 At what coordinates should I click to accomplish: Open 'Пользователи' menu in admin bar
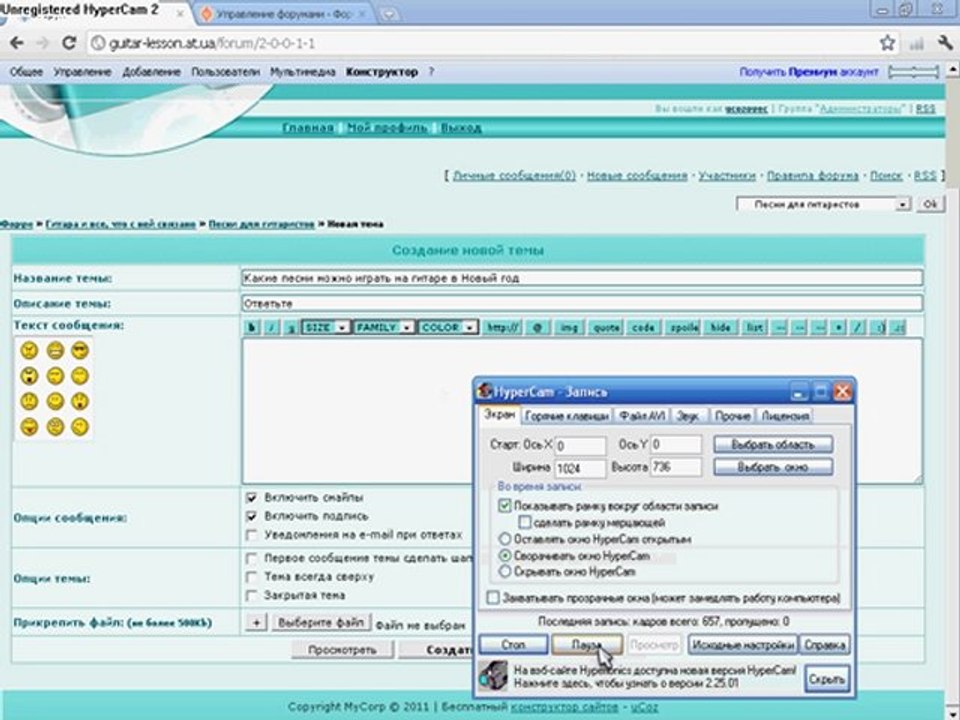[225, 72]
